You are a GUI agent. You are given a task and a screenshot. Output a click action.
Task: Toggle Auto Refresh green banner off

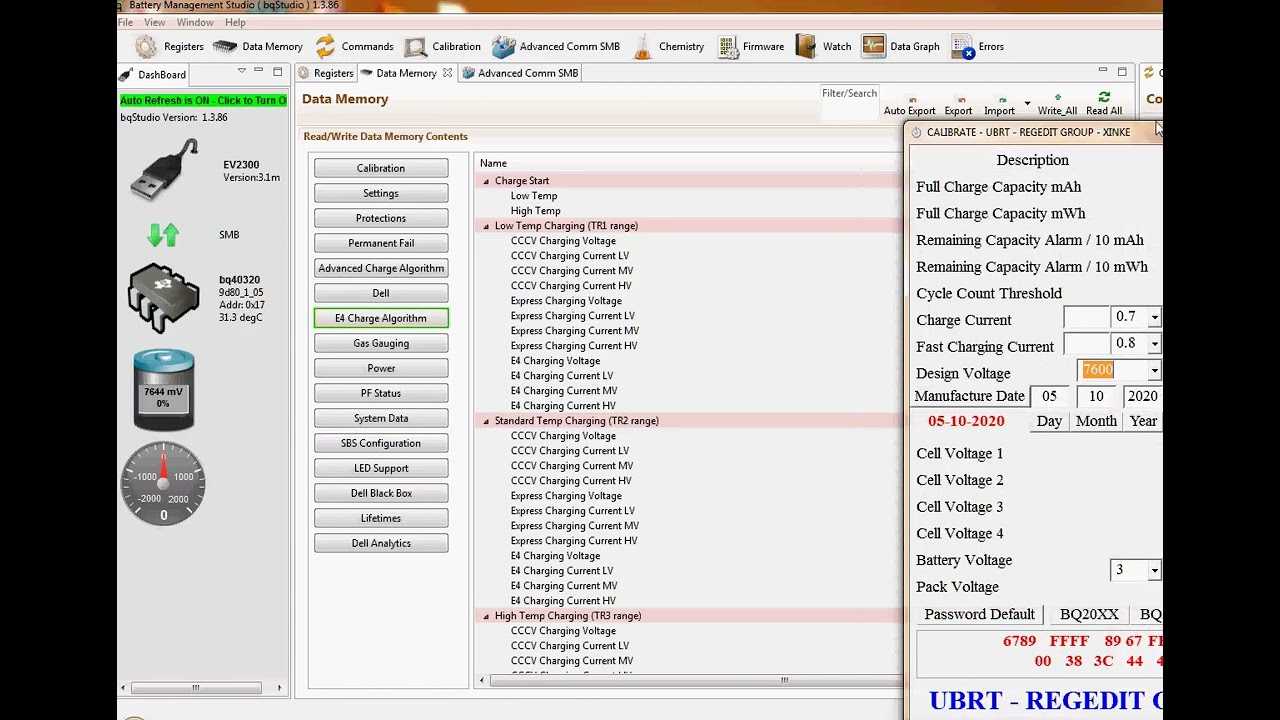(x=203, y=100)
